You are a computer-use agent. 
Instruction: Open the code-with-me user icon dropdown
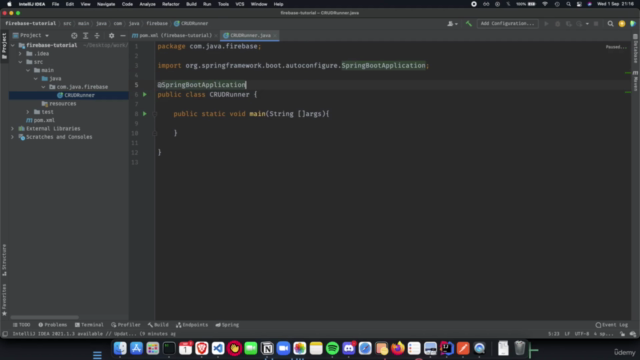[452, 24]
